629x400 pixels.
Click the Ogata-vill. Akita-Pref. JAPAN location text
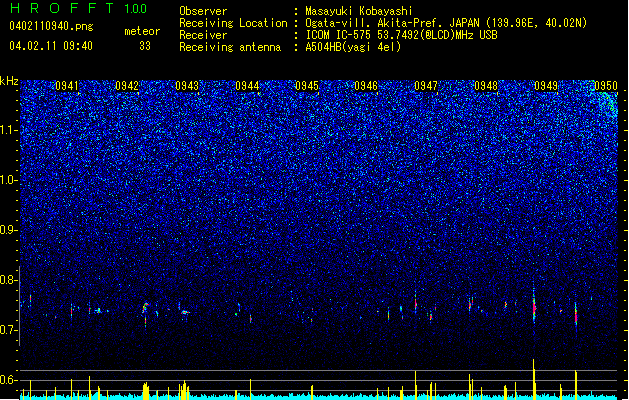click(446, 23)
